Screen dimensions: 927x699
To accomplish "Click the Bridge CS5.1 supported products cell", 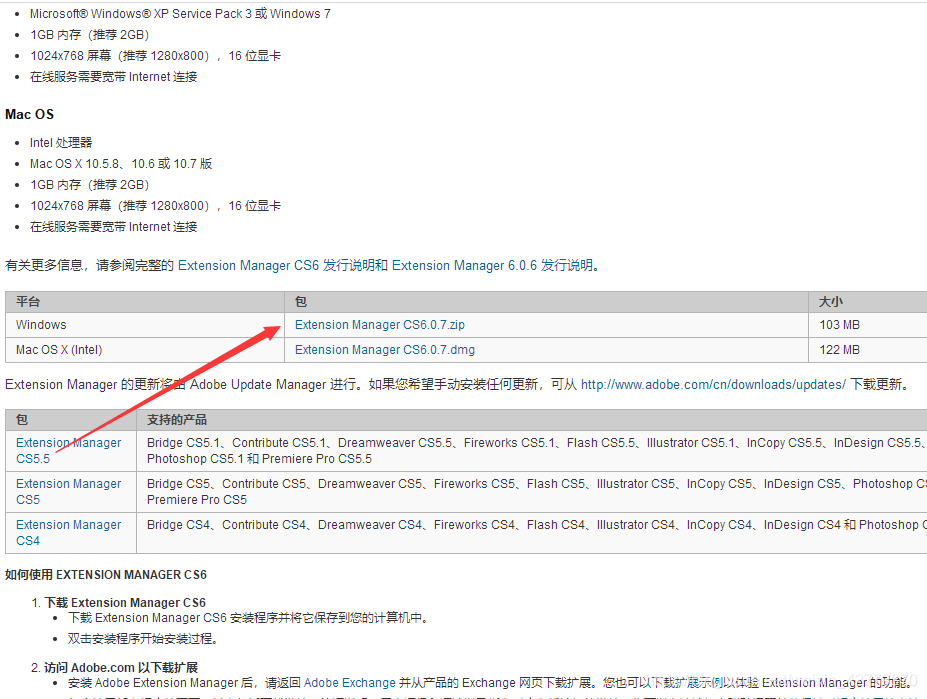I will [x=531, y=451].
